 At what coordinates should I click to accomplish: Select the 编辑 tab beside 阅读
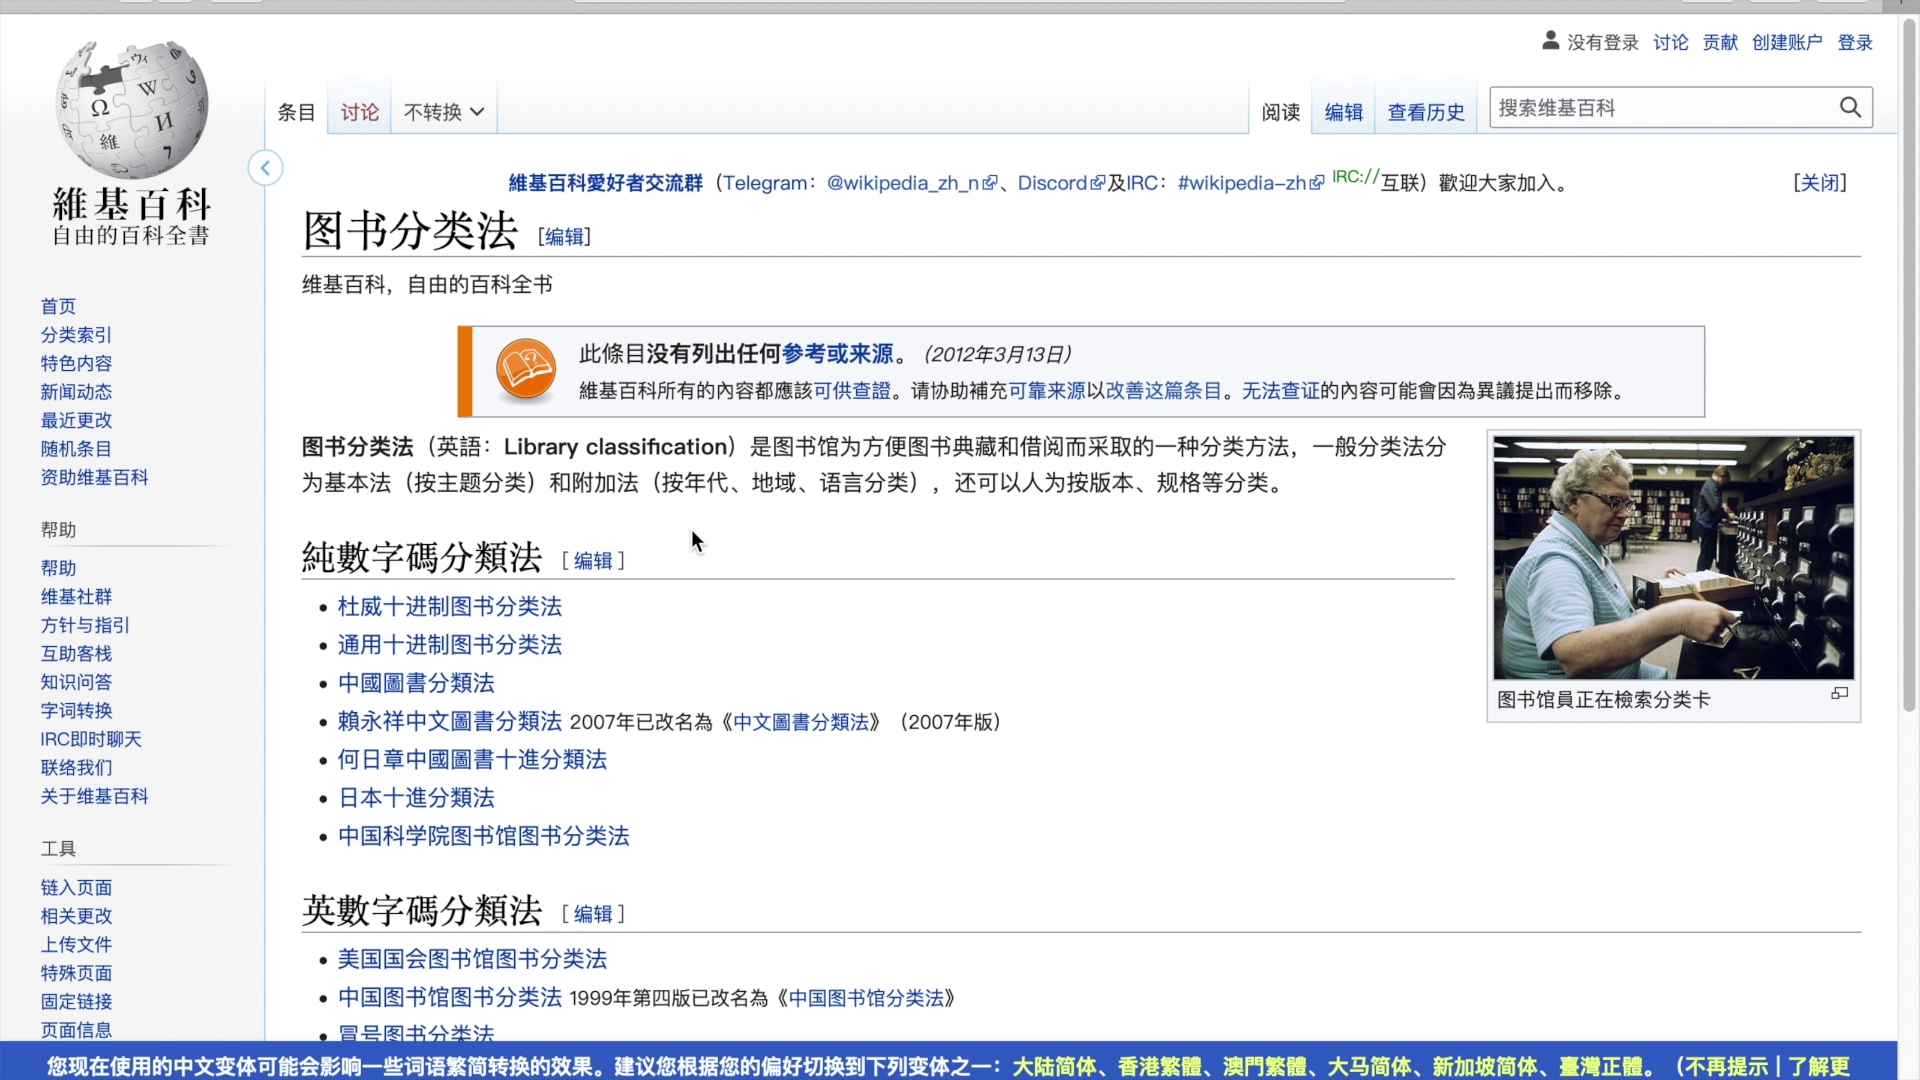click(1343, 112)
